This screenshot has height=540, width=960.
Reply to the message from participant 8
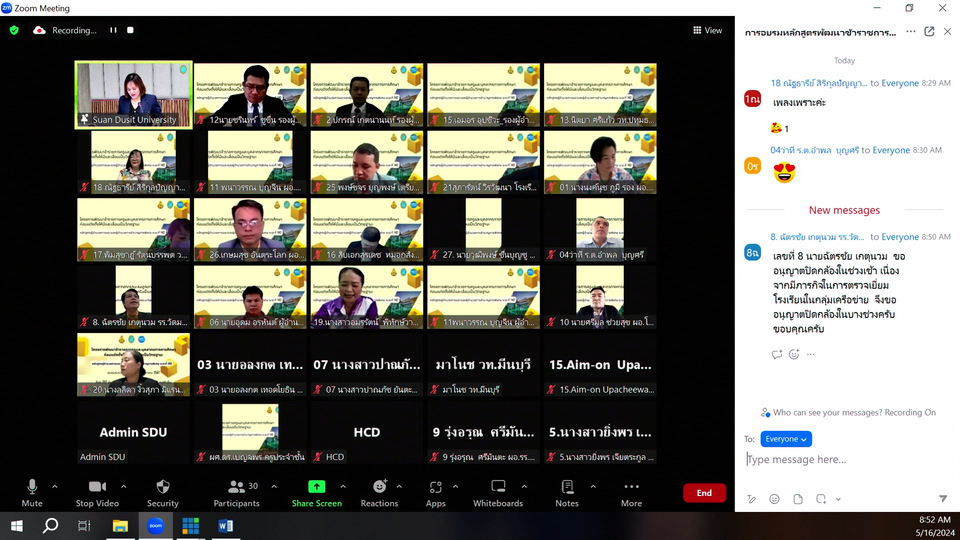tap(777, 354)
